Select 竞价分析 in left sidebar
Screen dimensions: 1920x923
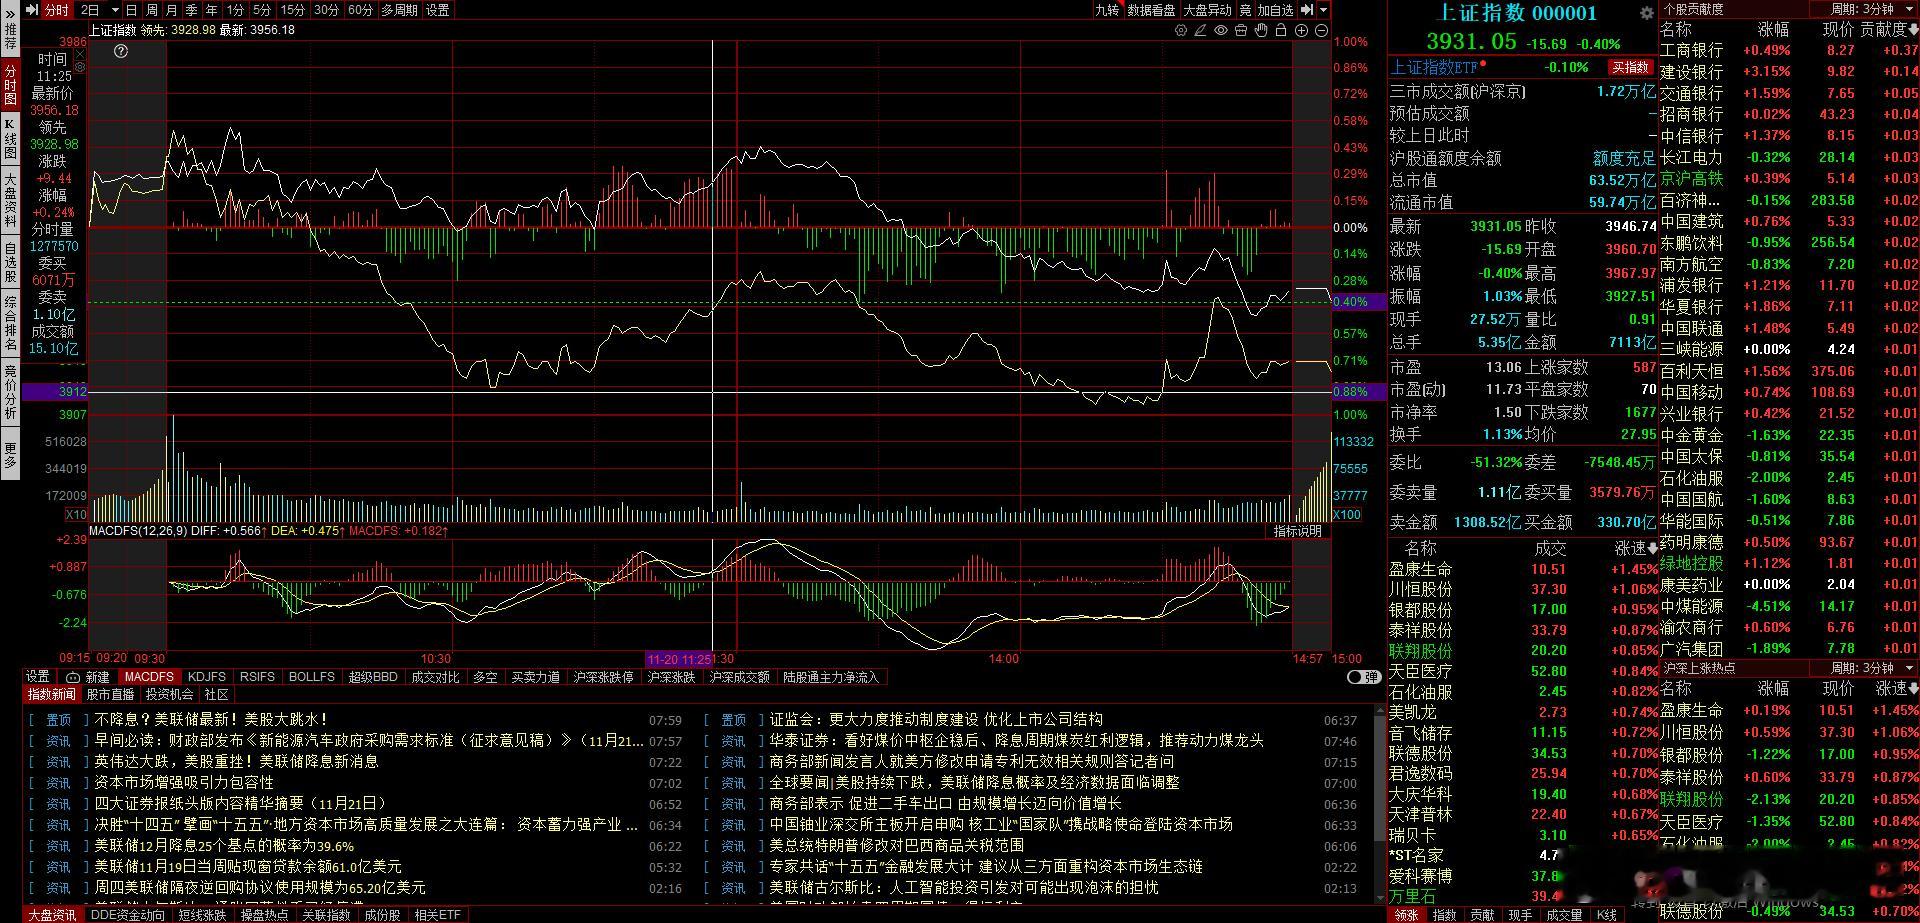10,392
